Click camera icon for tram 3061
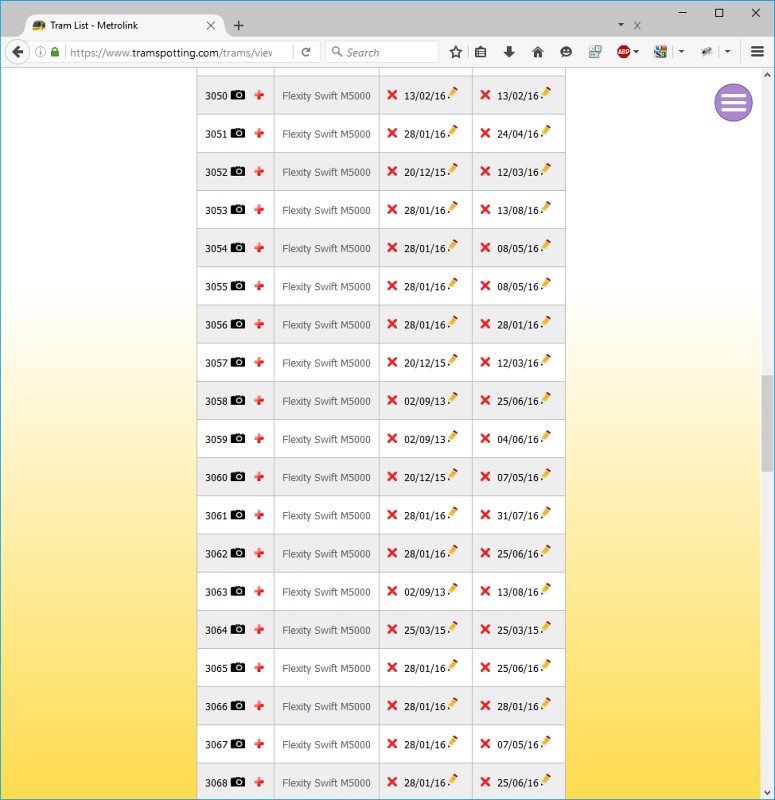This screenshot has height=800, width=775. click(238, 515)
